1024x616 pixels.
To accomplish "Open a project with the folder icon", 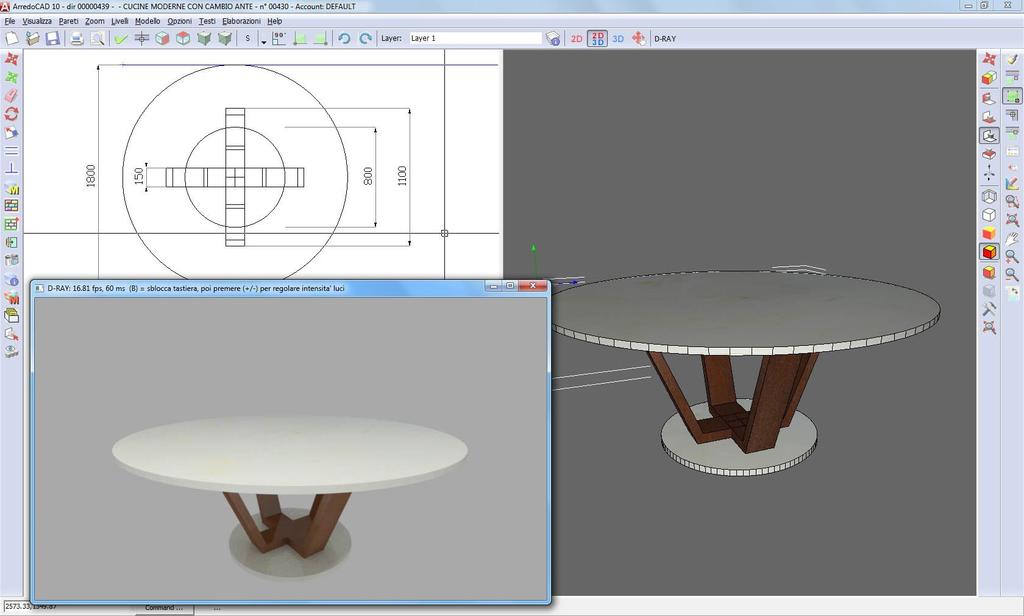I will [x=33, y=39].
